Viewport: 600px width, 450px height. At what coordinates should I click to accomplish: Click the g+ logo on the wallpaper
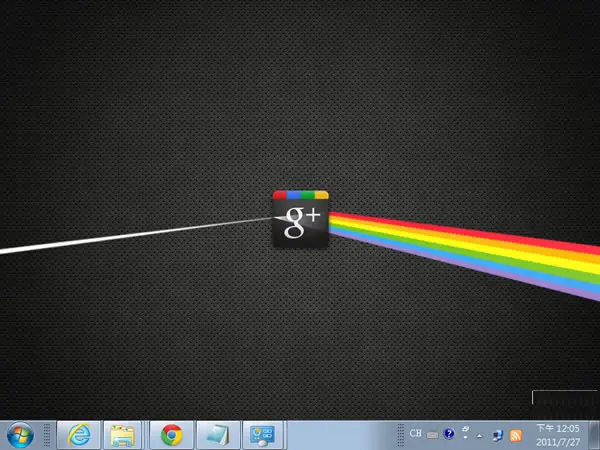click(300, 219)
